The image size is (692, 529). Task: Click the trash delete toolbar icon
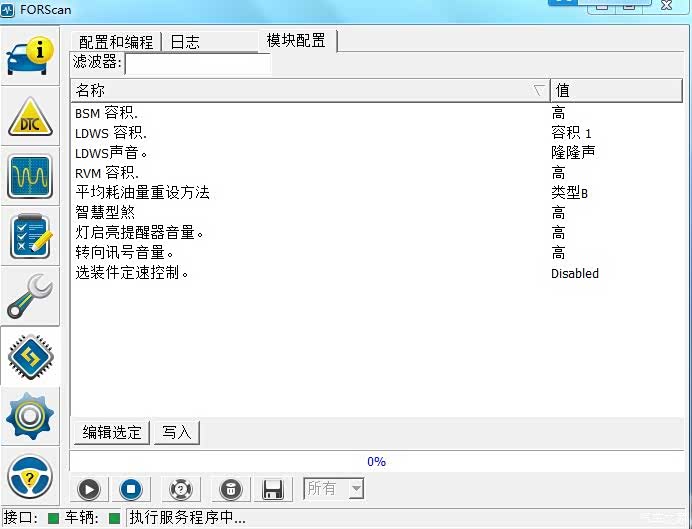[231, 489]
